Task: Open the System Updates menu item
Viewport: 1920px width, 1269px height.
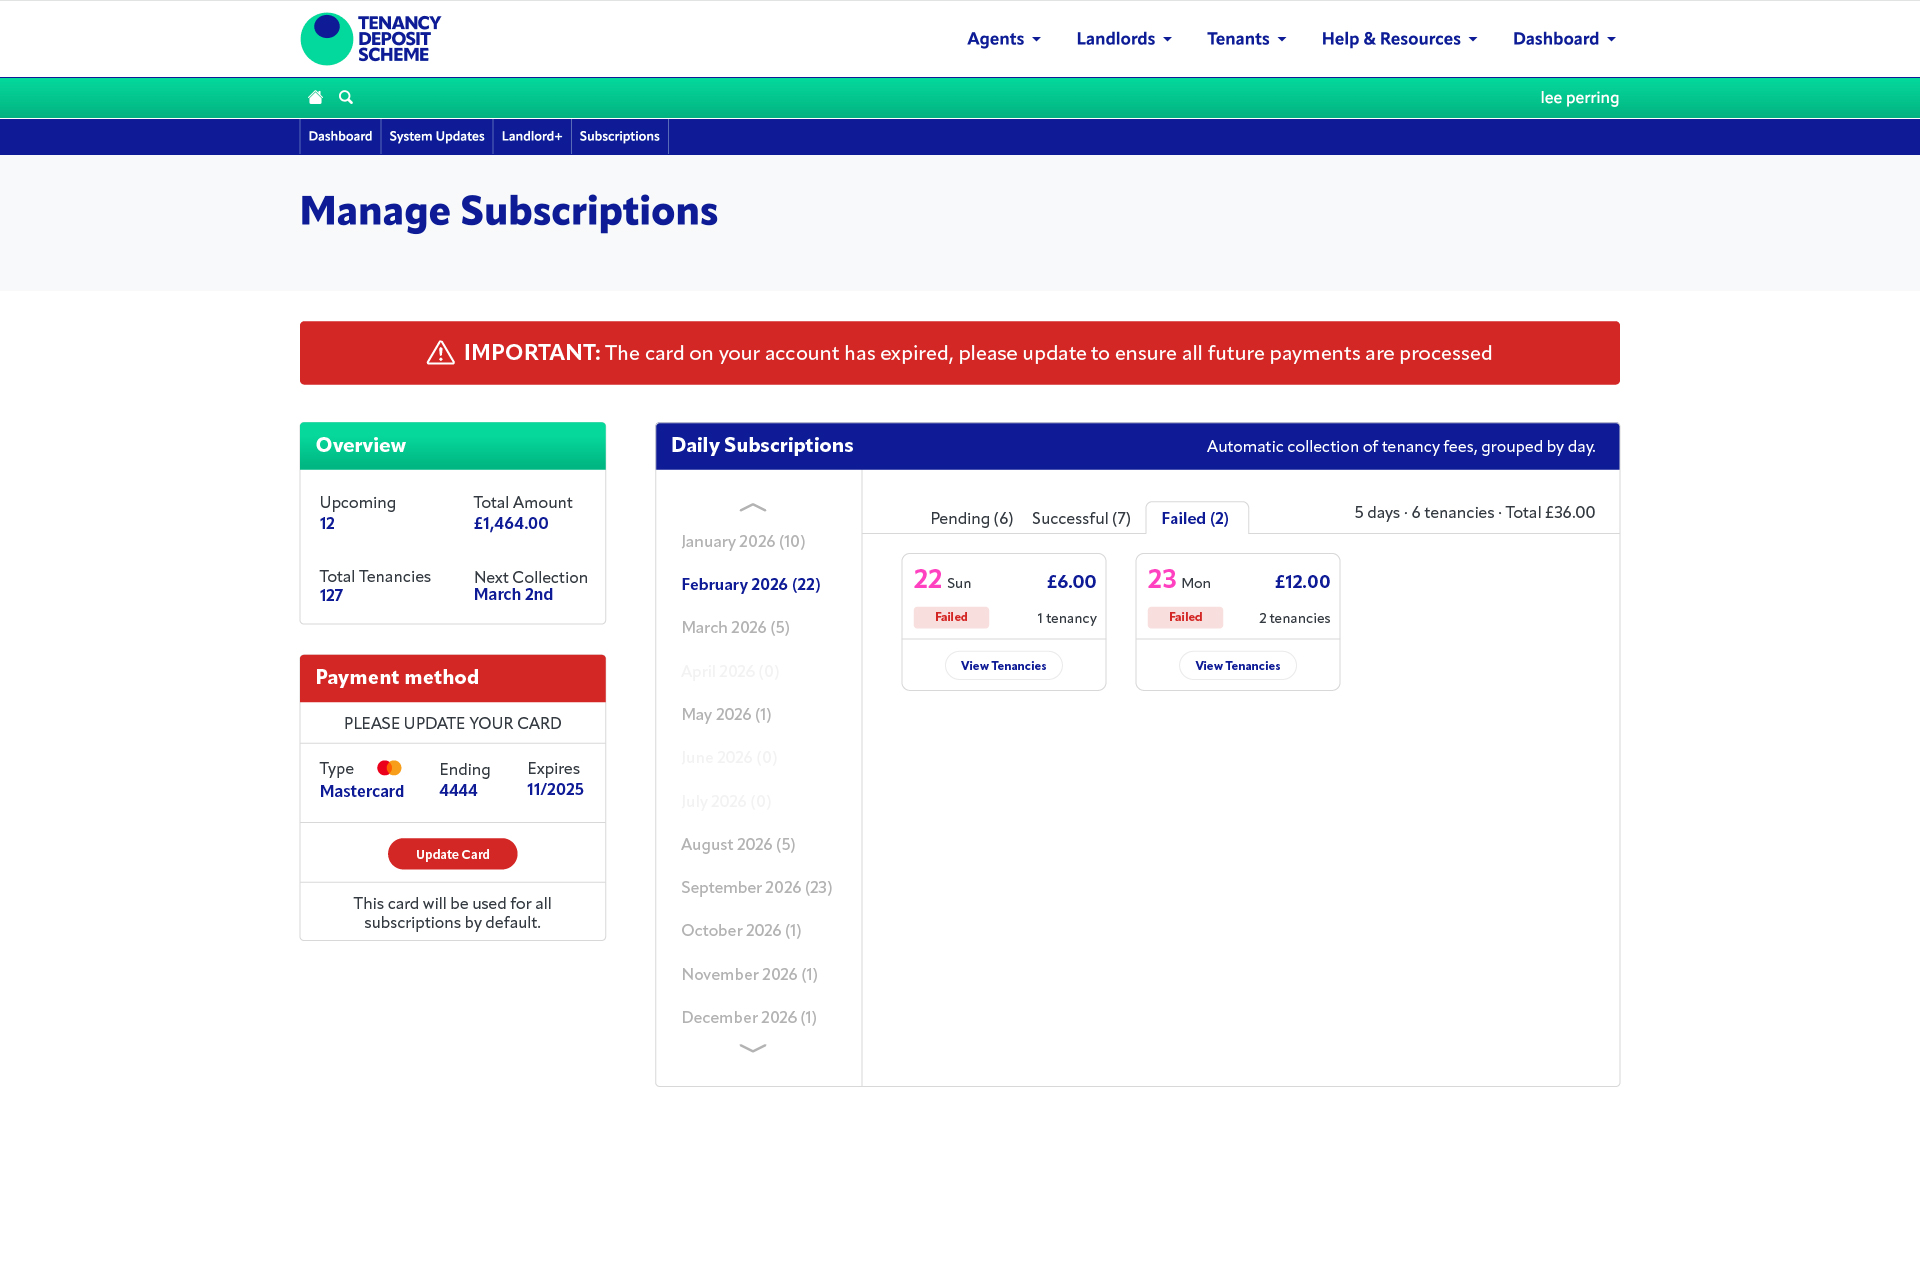Action: (x=436, y=136)
